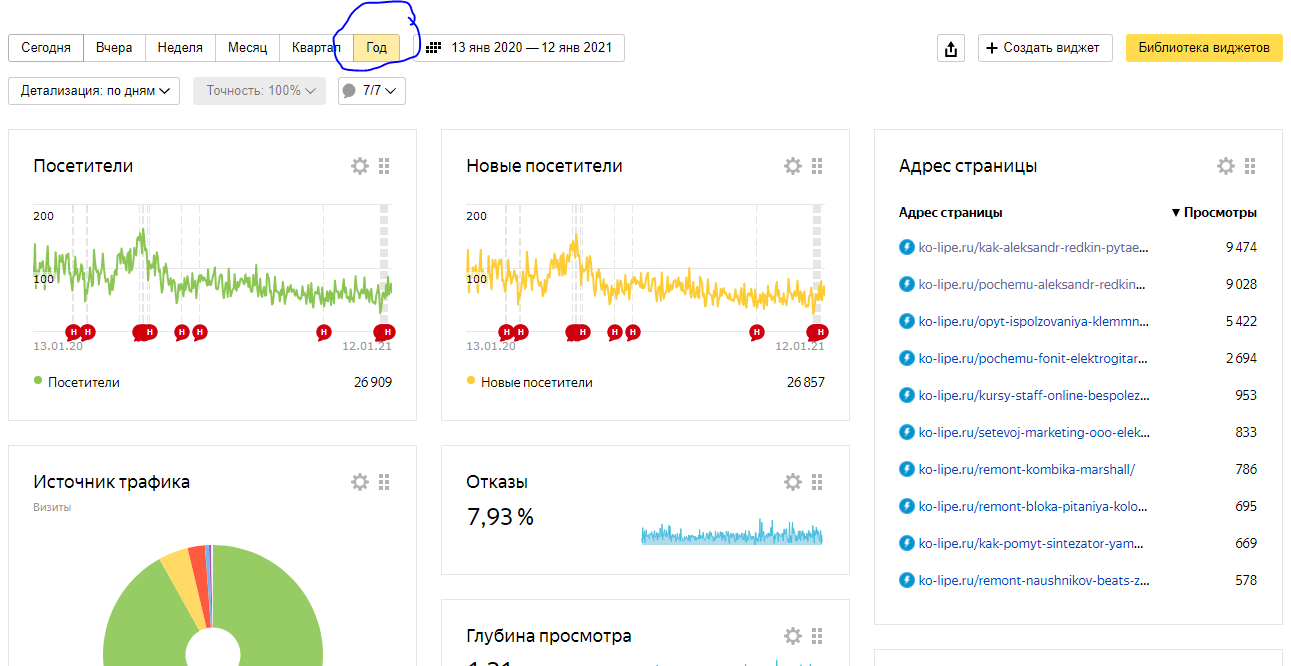Image resolution: width=1291 pixels, height=666 pixels.
Task: Select Сегодня period tab
Action: (x=46, y=48)
